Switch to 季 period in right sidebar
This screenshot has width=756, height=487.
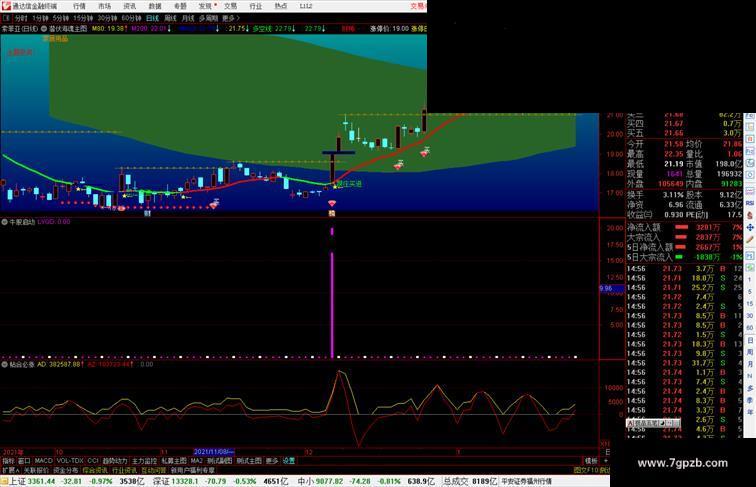pyautogui.click(x=750, y=400)
